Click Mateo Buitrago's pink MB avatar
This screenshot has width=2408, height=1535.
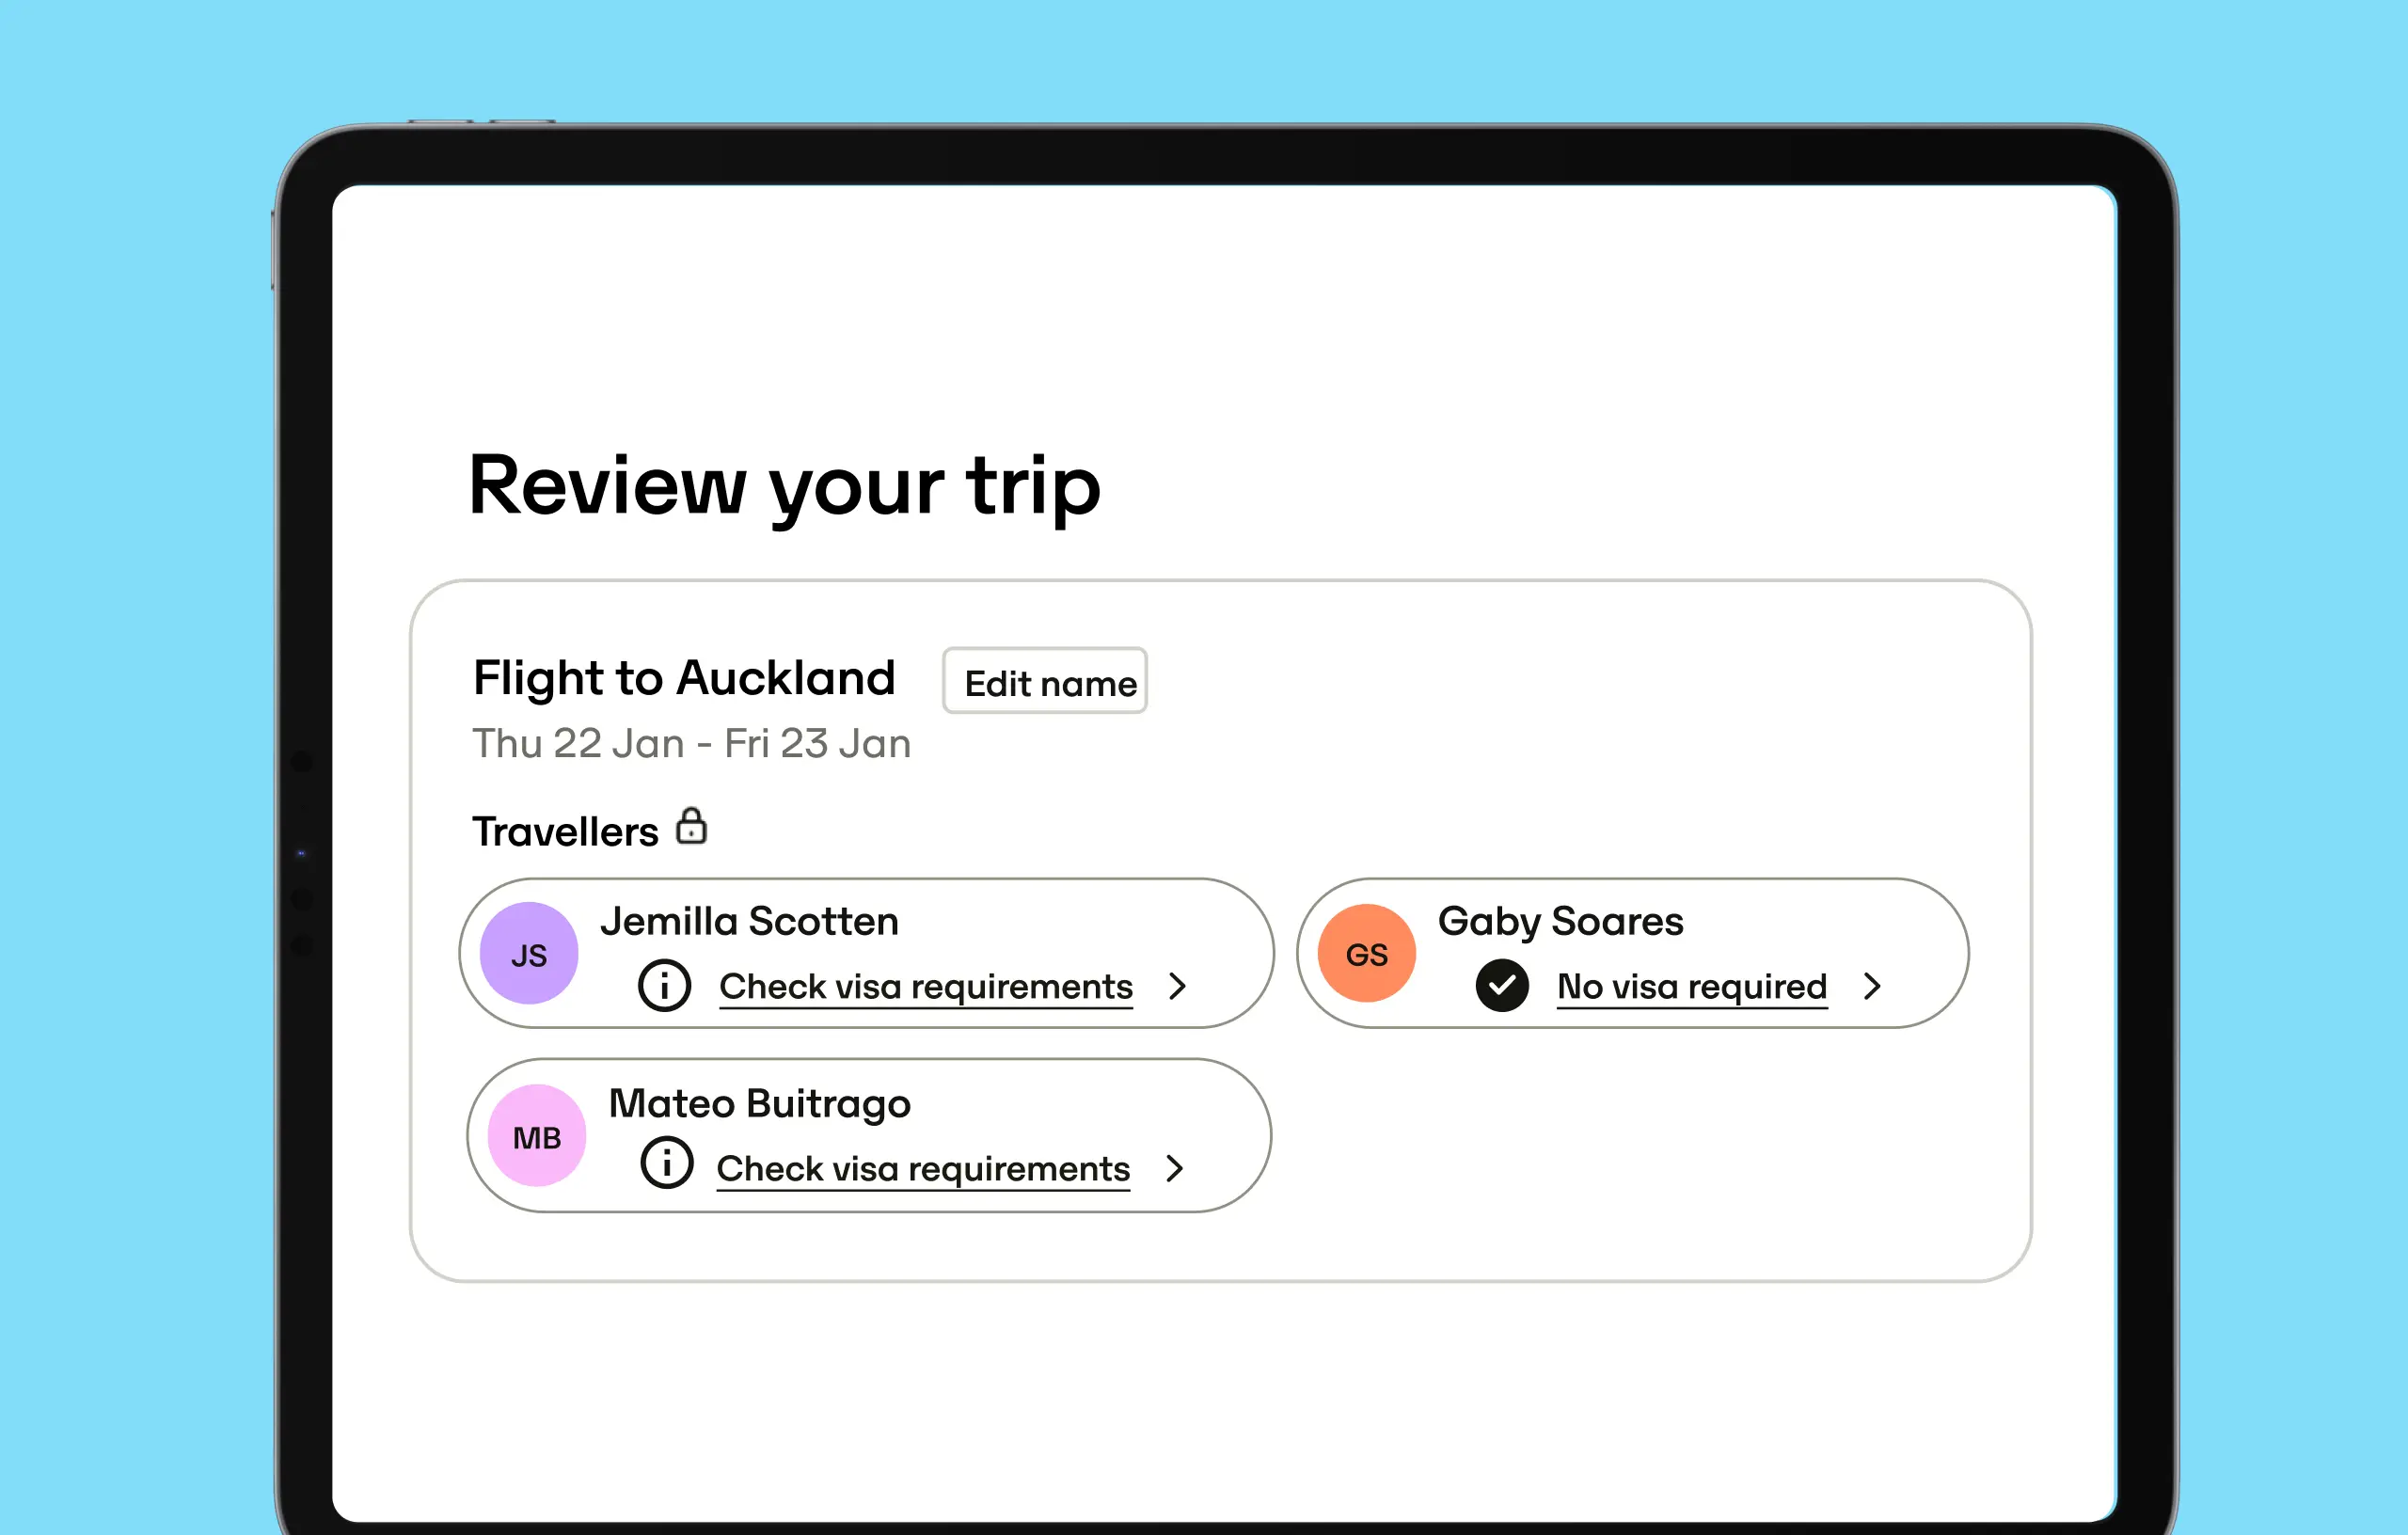(x=537, y=1135)
